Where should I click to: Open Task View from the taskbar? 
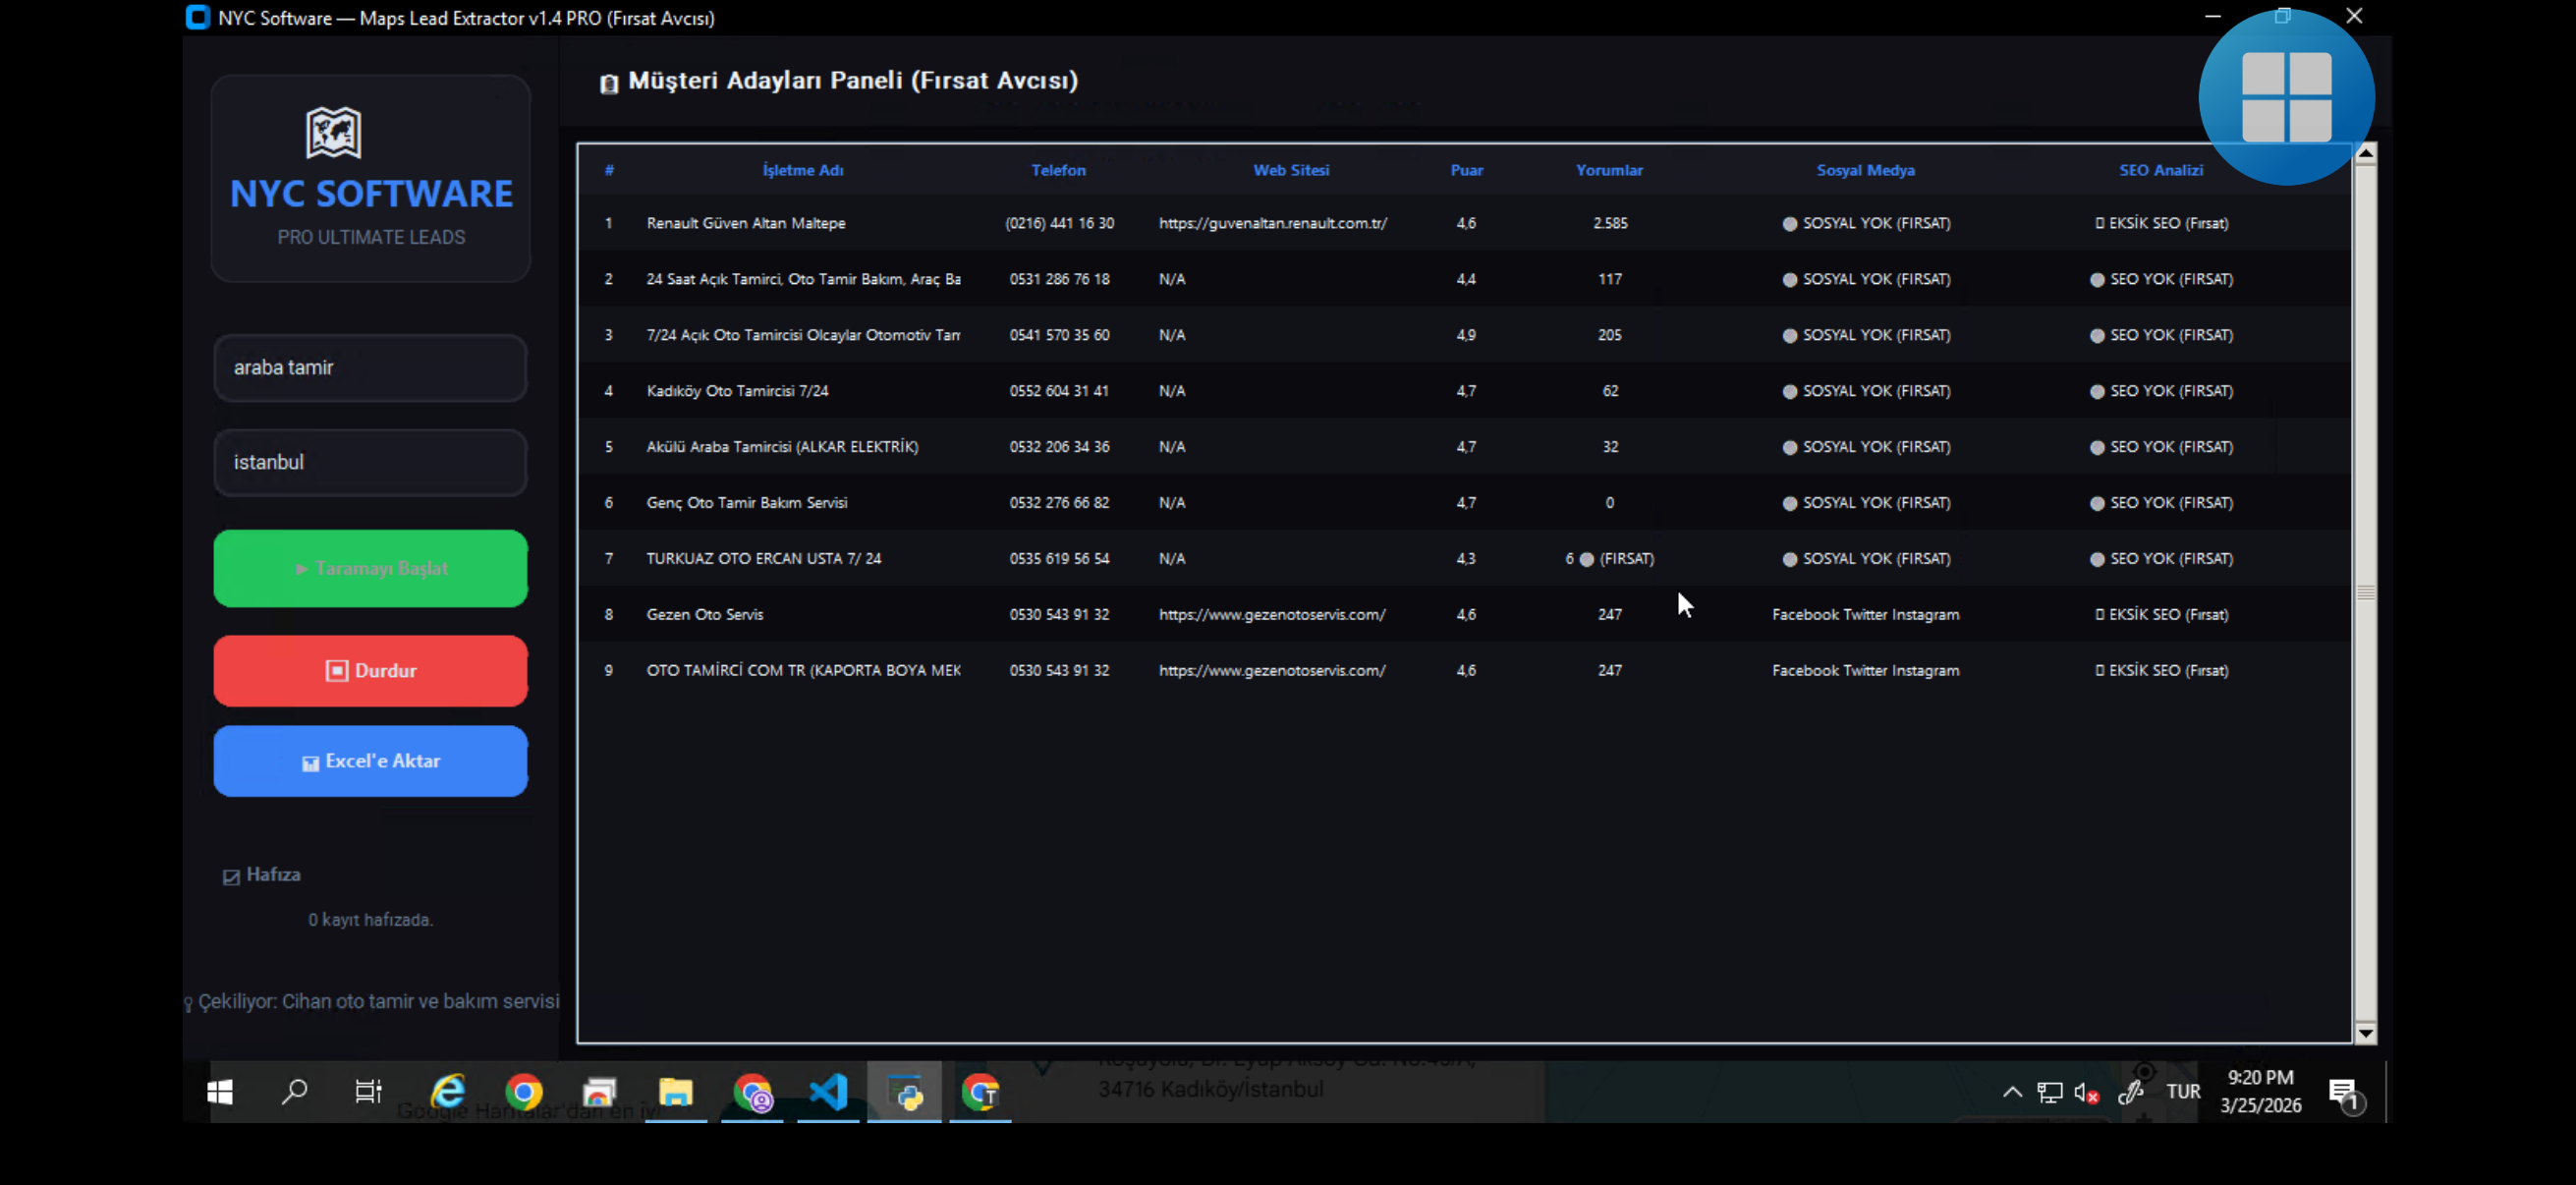(x=368, y=1092)
